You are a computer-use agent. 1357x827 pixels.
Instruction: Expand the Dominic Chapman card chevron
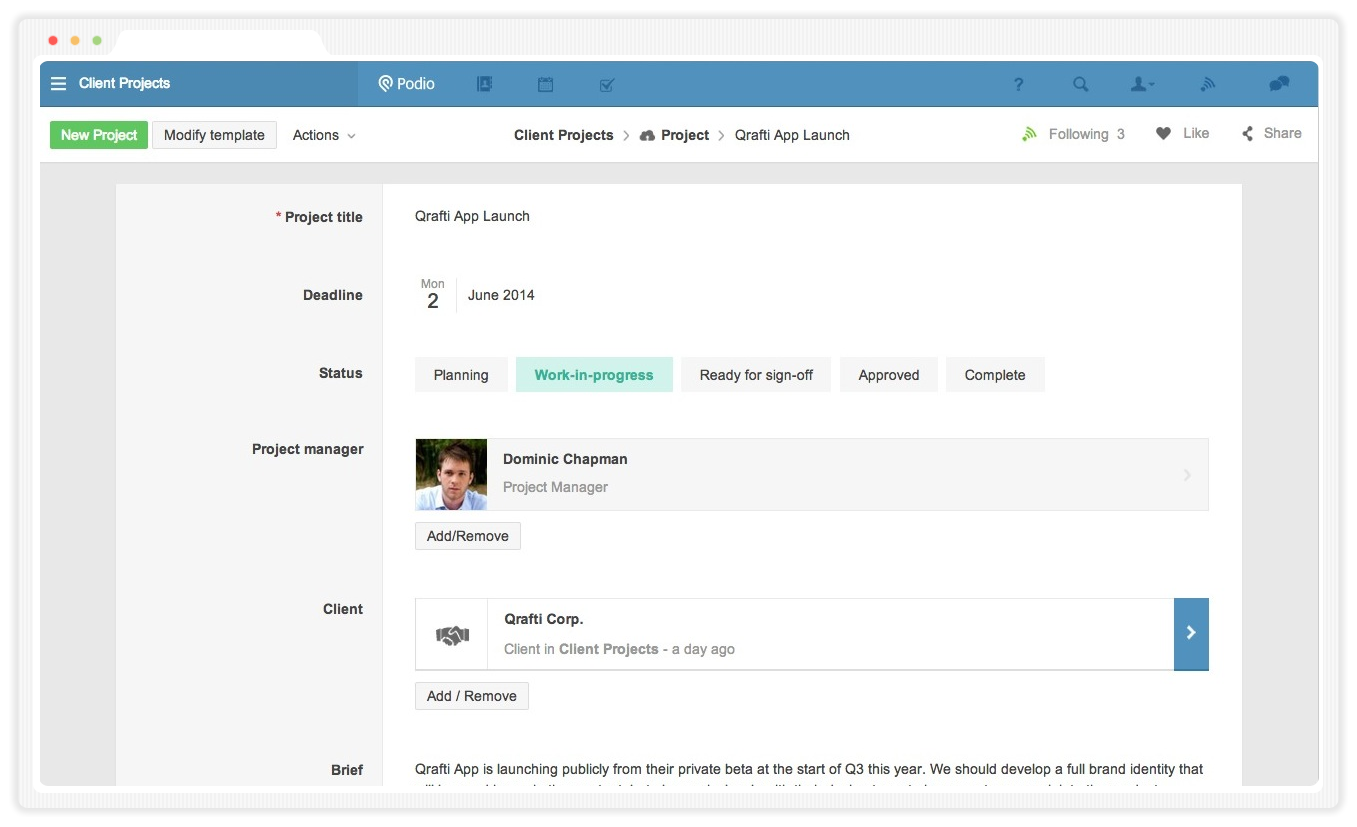pyautogui.click(x=1187, y=475)
